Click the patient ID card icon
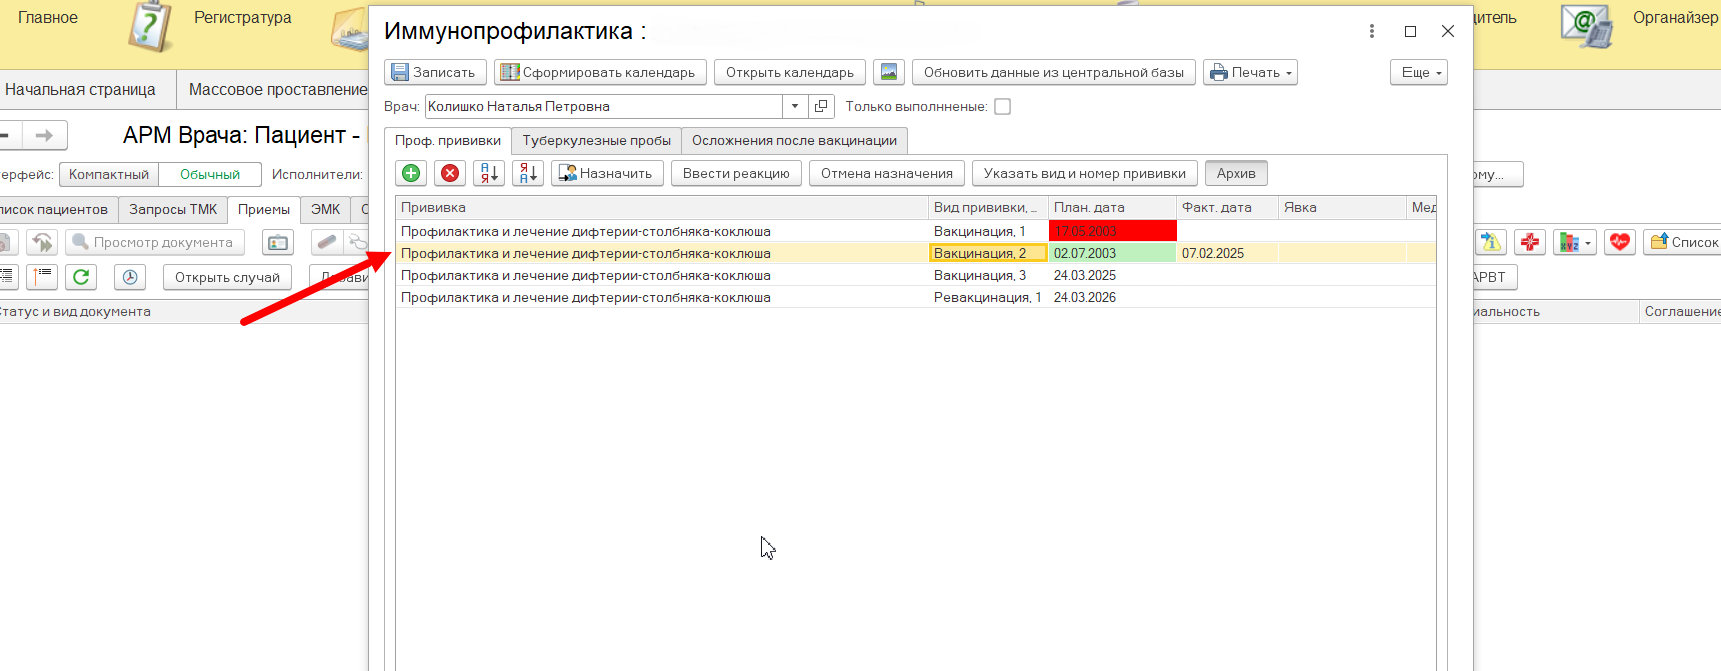 pos(278,242)
